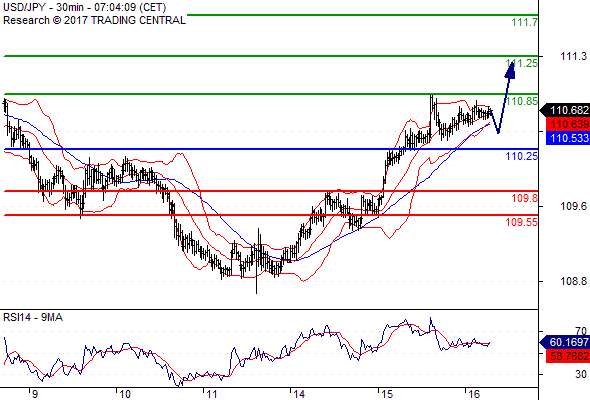Click the 111.3 price axis label
The width and height of the screenshot is (590, 400).
point(573,56)
